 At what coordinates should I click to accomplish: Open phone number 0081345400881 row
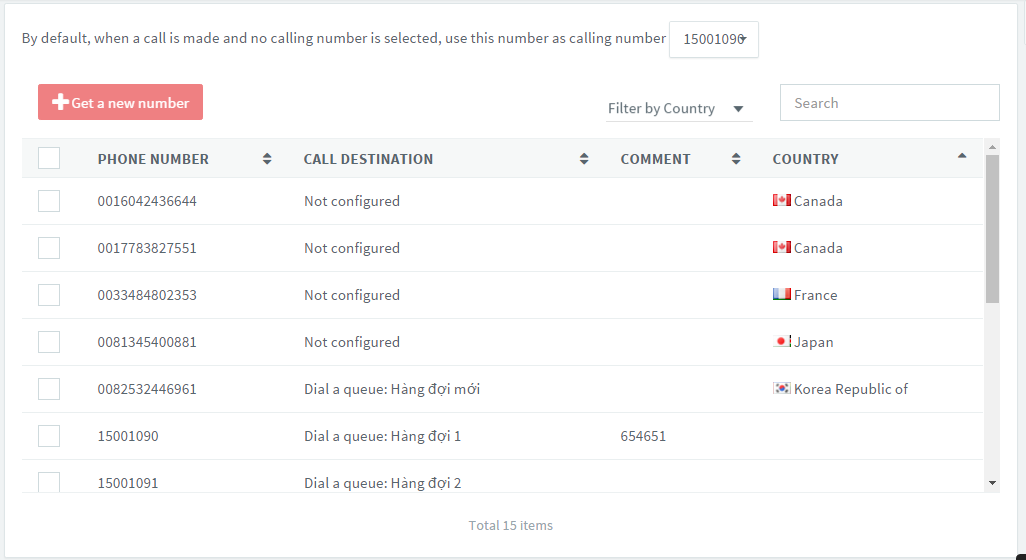pos(503,342)
